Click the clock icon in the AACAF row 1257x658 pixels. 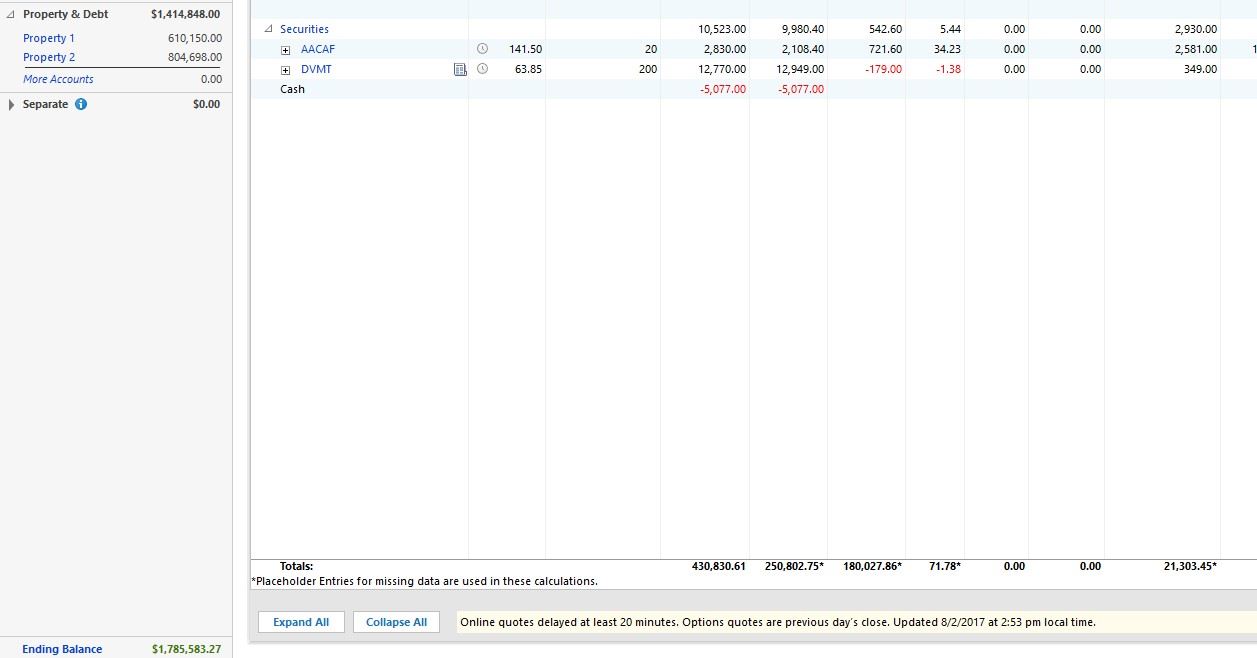[482, 49]
